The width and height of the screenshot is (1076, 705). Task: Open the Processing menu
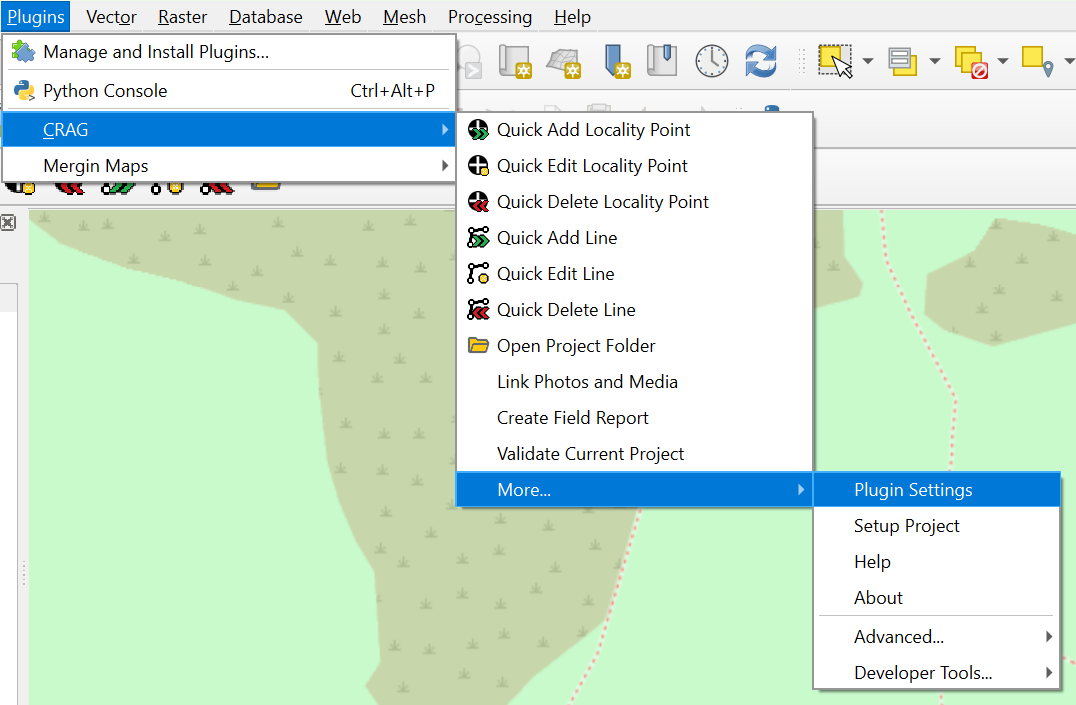(x=489, y=16)
